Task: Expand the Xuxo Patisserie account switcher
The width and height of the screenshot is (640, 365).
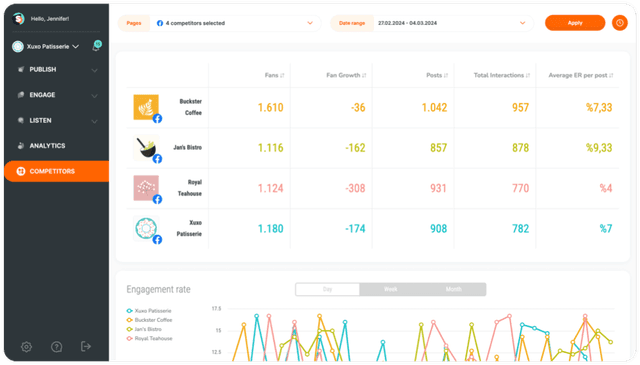Action: (x=76, y=47)
